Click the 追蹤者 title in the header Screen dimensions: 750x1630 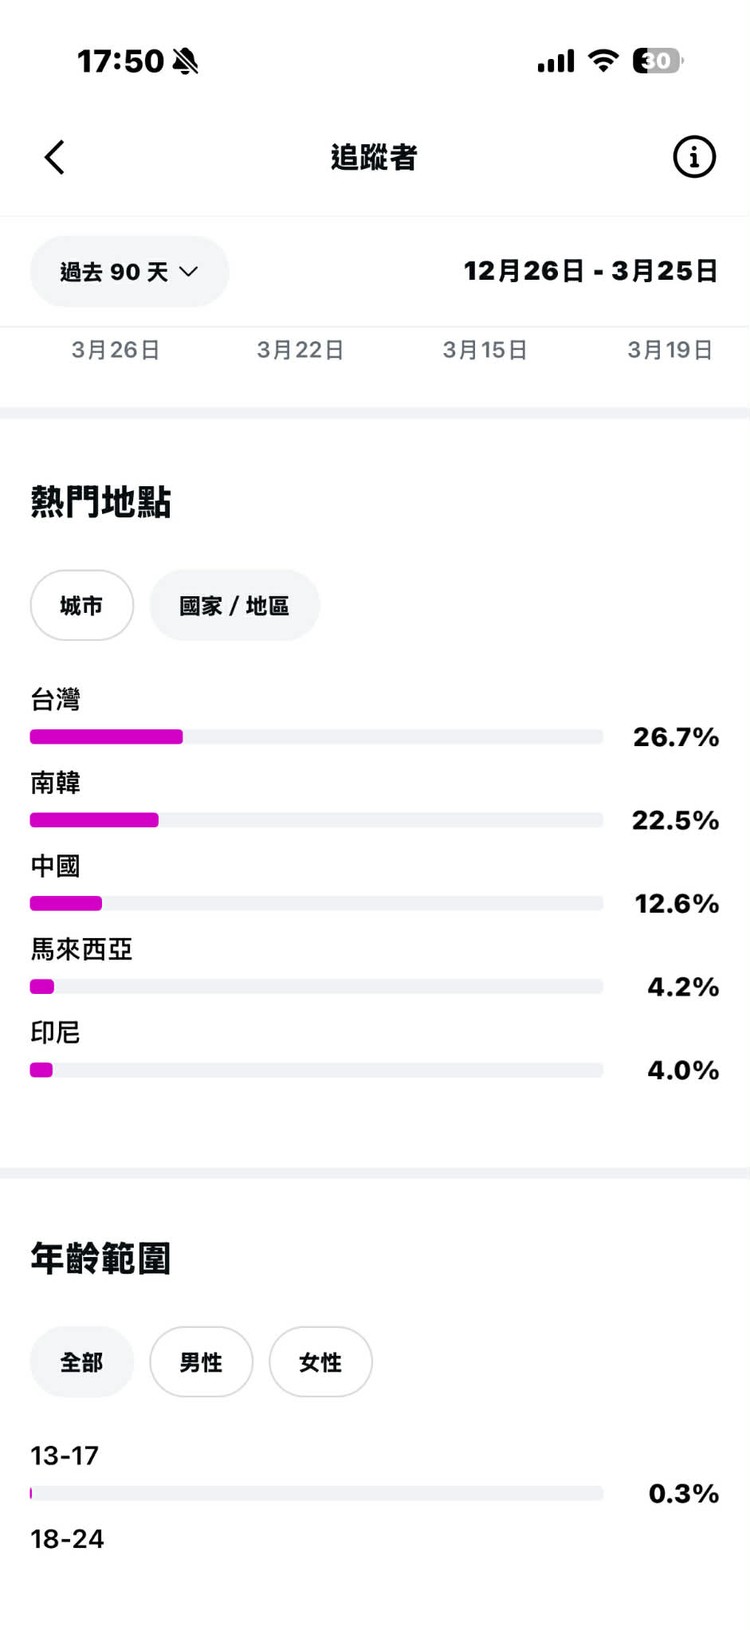374,157
